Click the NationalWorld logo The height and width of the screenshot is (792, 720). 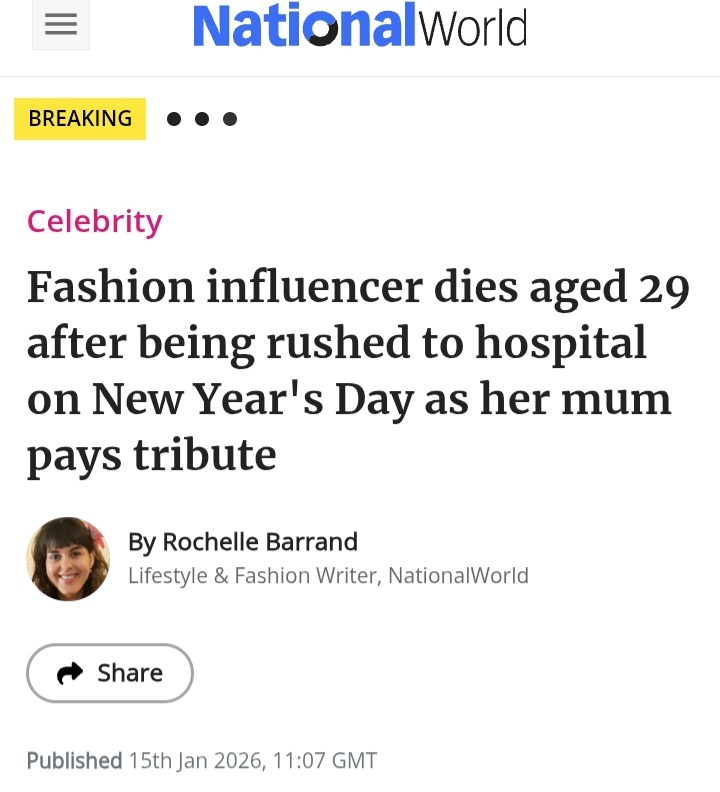[x=359, y=27]
